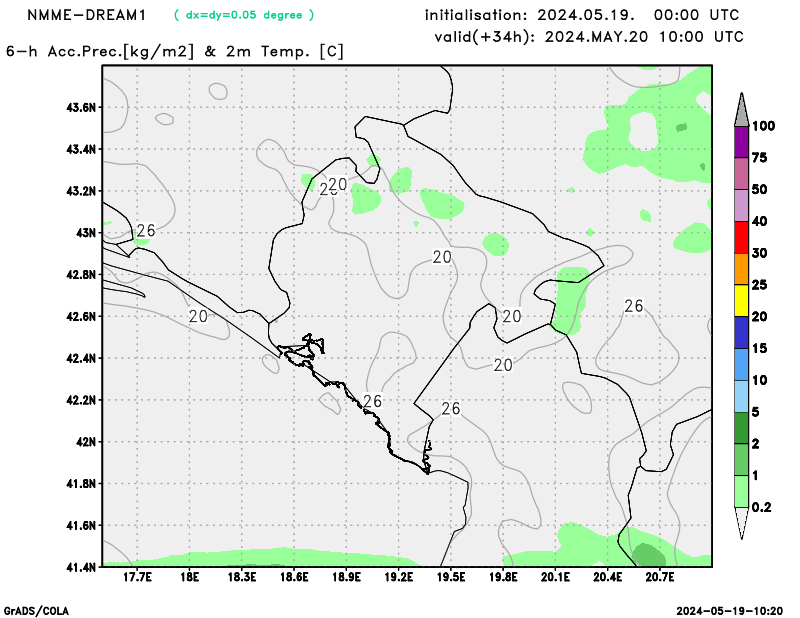Viewport: 800px width, 618px height.
Task: Click the colorbar value label 40
Action: pyautogui.click(x=760, y=221)
